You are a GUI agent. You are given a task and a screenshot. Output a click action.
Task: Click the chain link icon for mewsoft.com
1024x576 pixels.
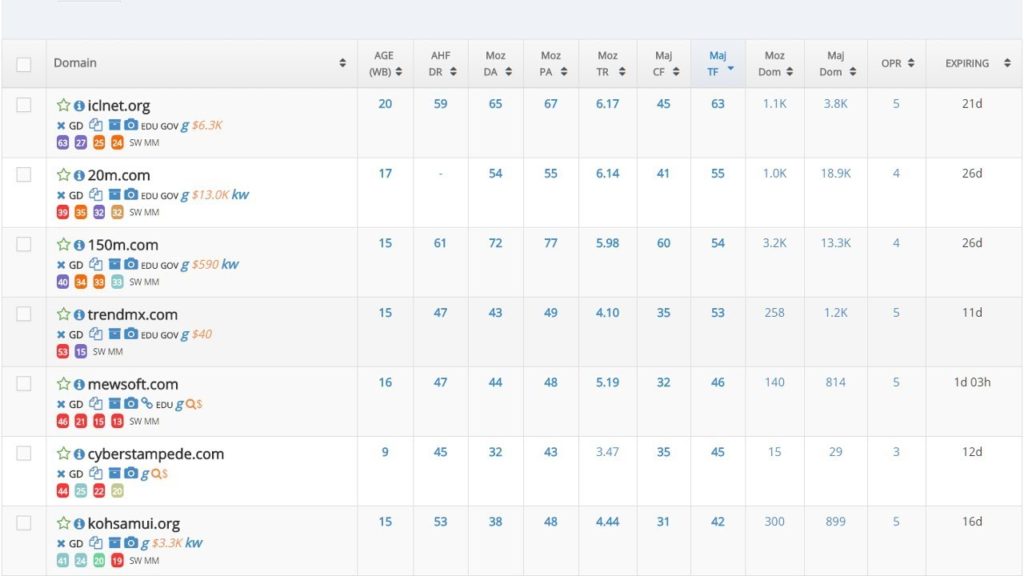147,404
